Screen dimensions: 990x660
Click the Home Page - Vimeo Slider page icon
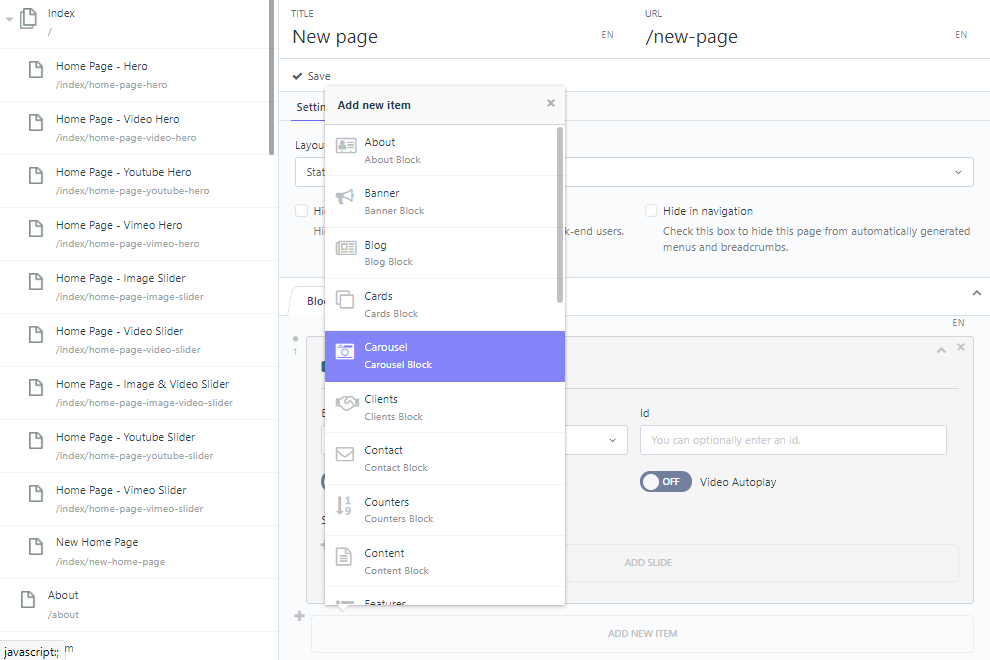point(36,494)
